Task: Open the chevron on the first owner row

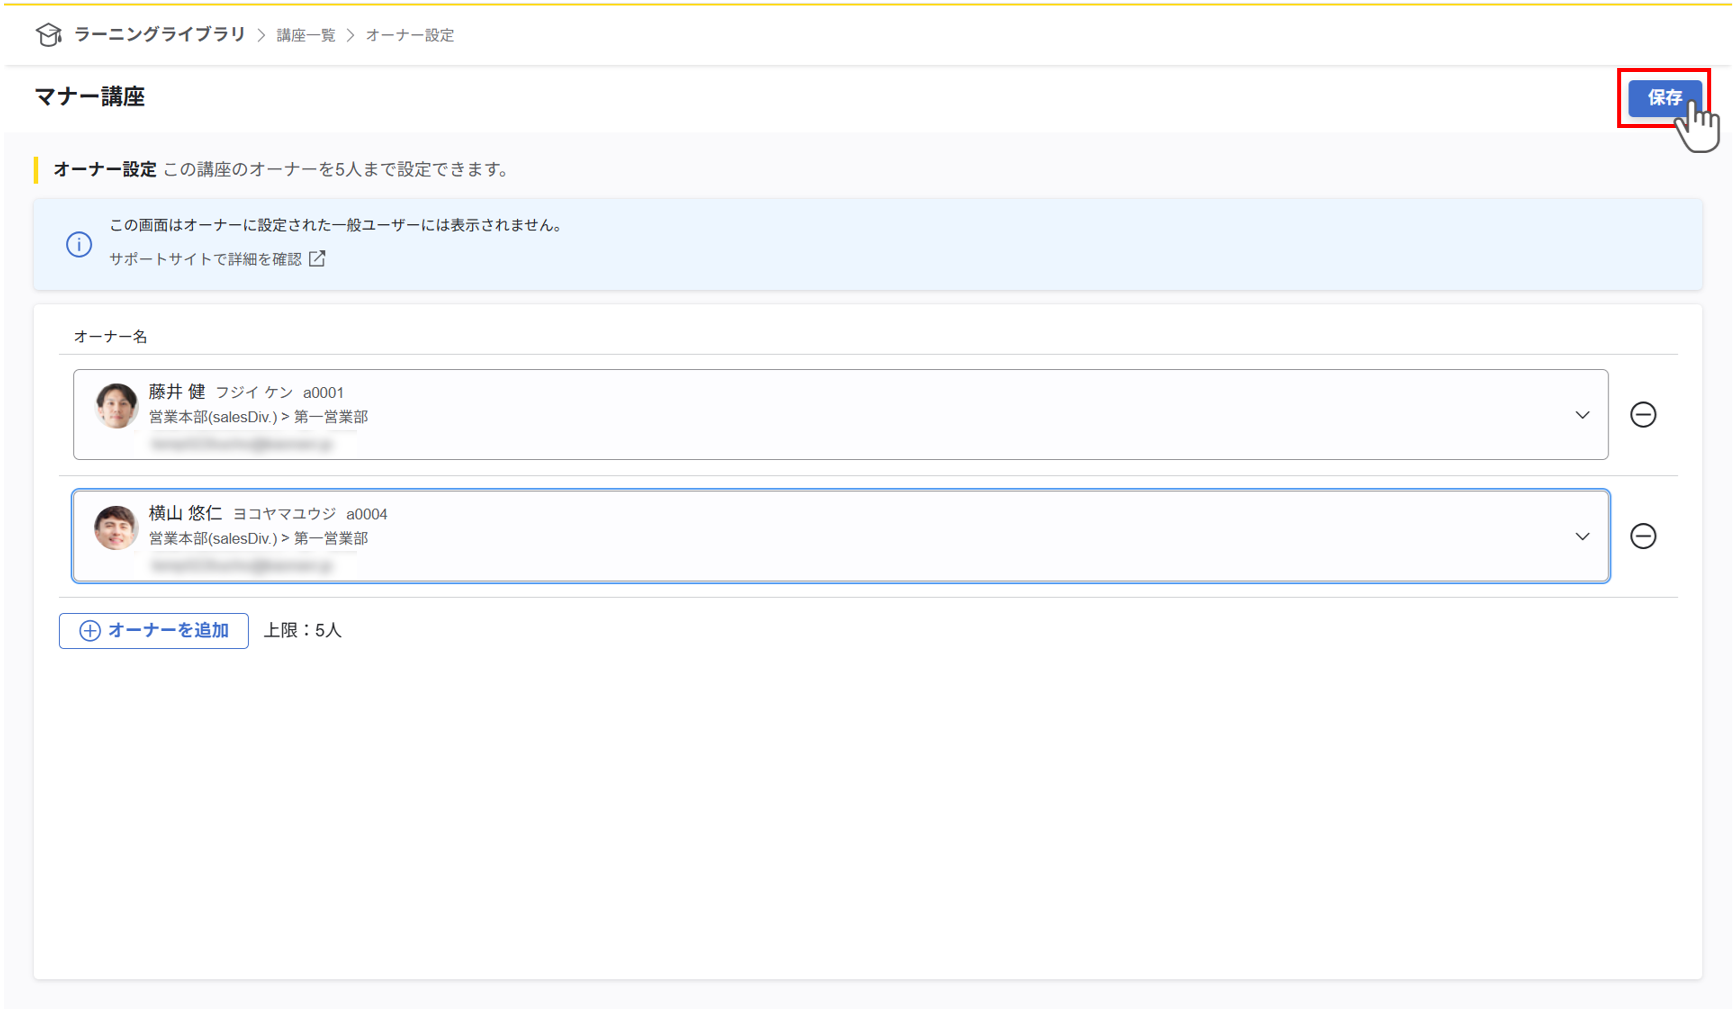Action: (1582, 414)
